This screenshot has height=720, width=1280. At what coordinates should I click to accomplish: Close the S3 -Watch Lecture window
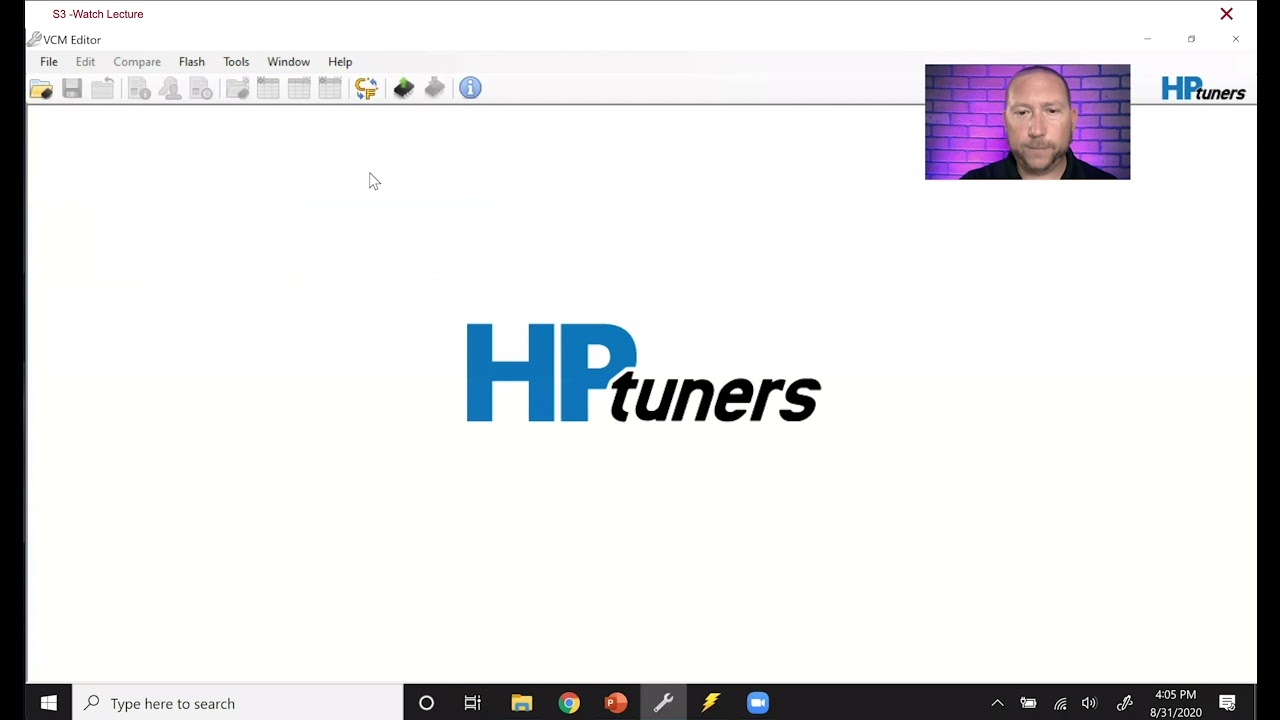(x=1226, y=14)
